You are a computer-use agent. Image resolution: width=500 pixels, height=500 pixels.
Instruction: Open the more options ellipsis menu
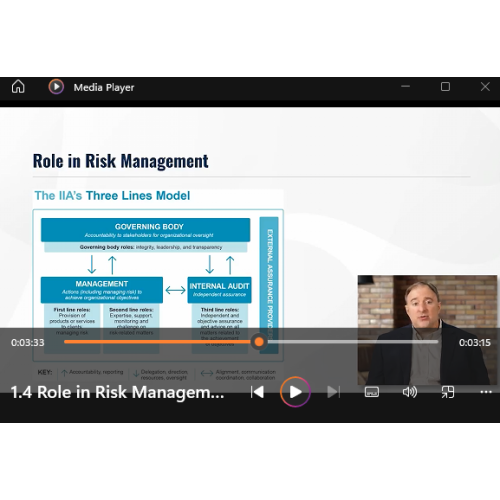[x=486, y=392]
